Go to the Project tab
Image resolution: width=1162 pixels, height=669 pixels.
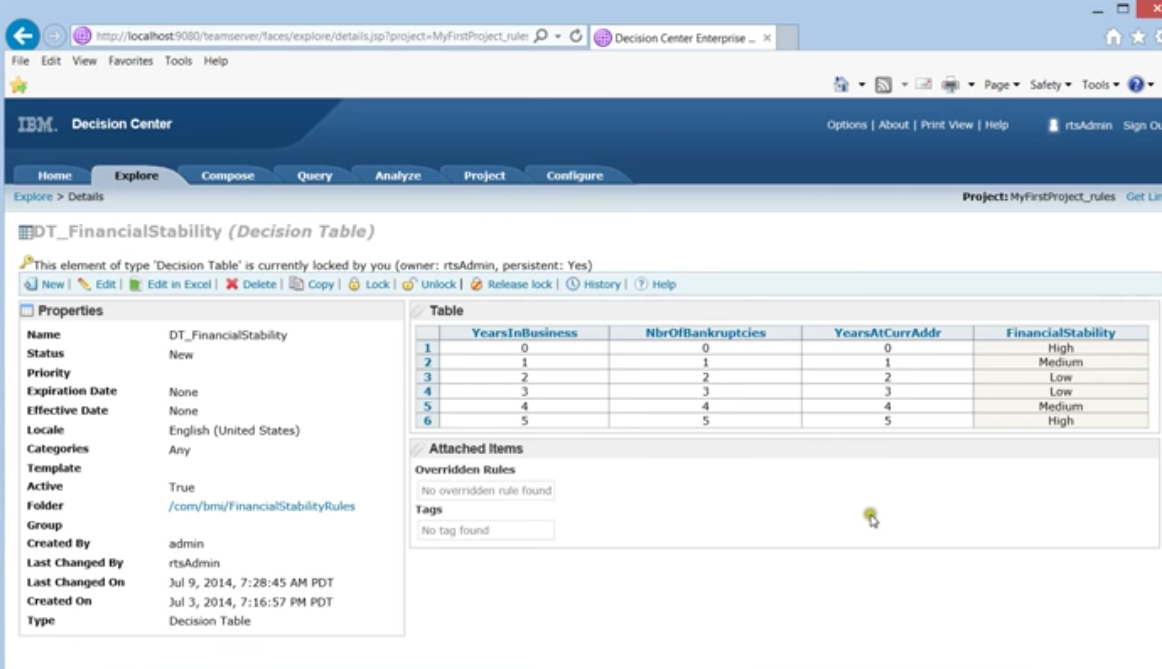click(484, 176)
